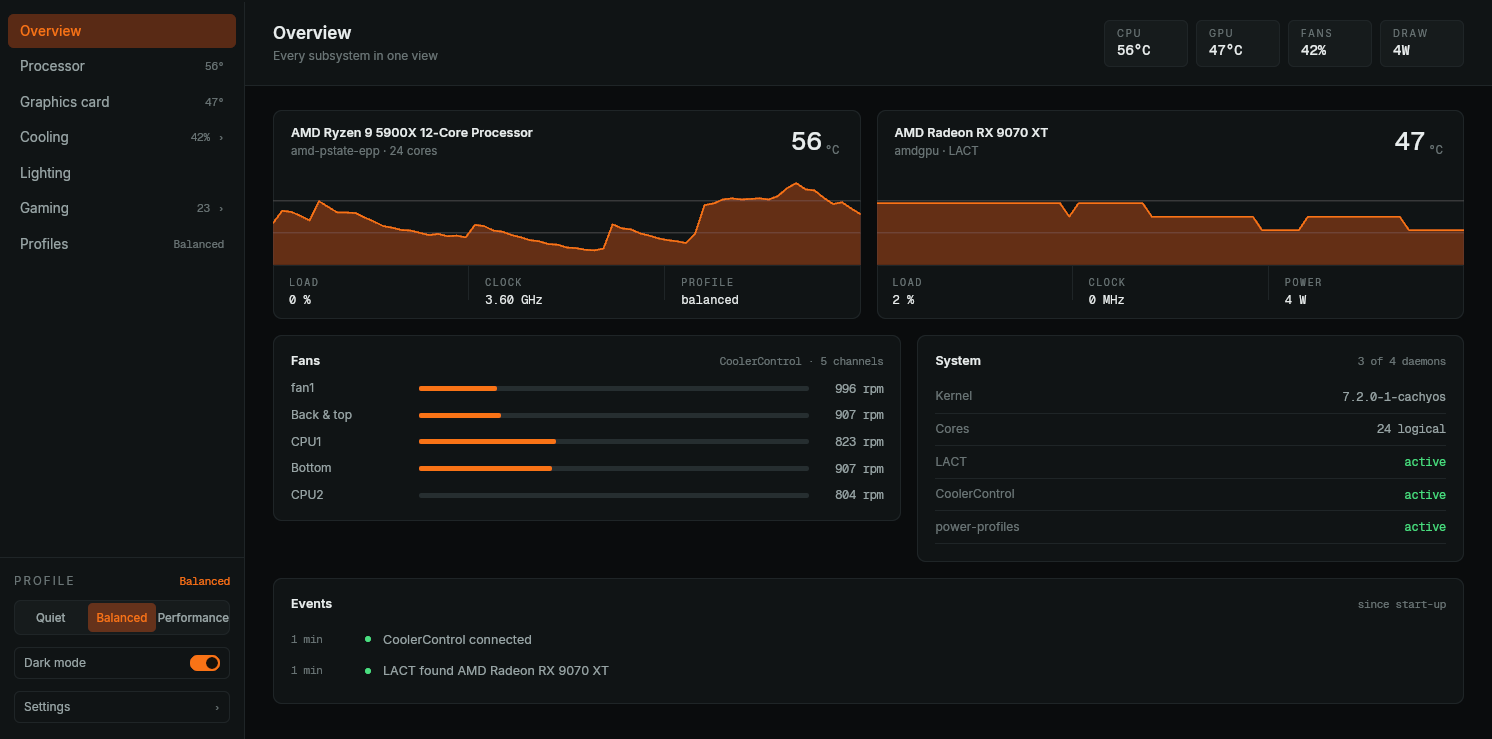Switch the power profile to Quiet
The width and height of the screenshot is (1492, 739).
pyautogui.click(x=51, y=618)
